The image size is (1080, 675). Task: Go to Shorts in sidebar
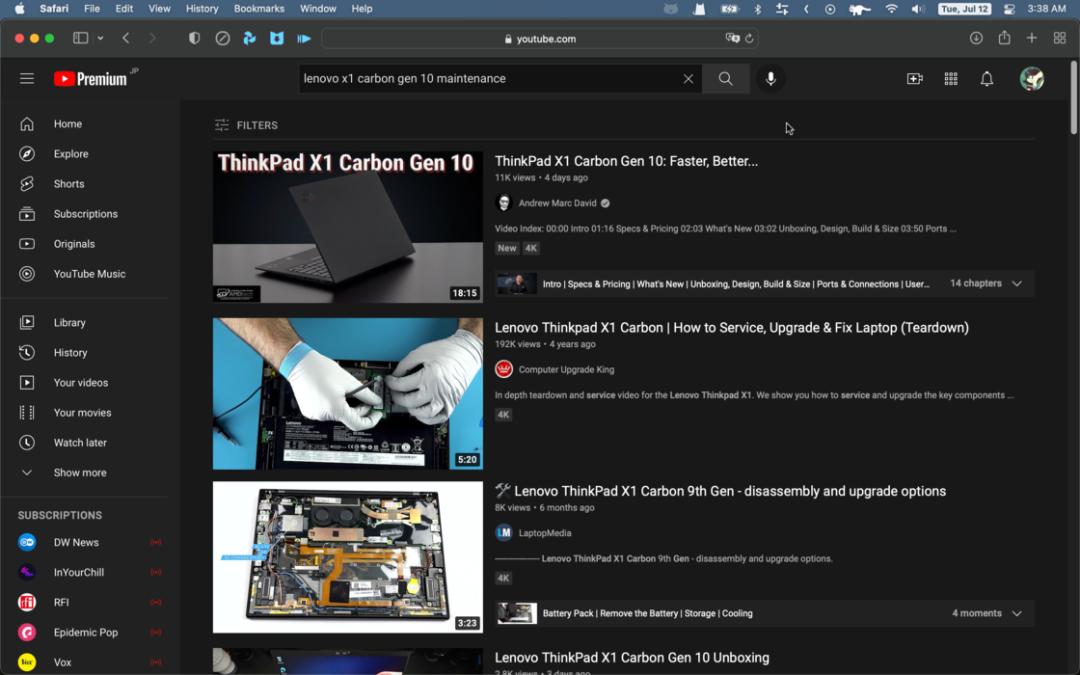point(69,184)
